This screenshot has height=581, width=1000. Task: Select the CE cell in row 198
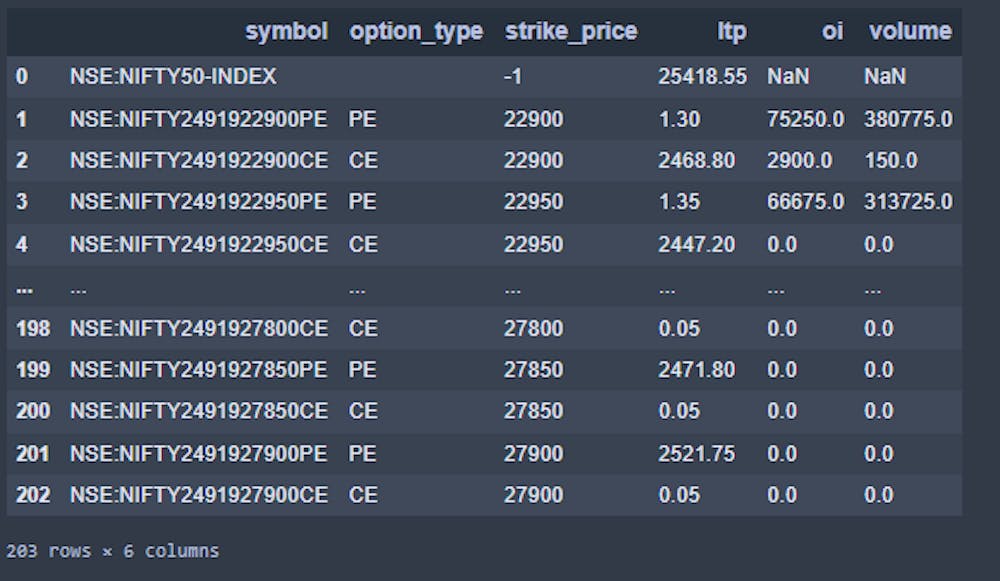(364, 328)
